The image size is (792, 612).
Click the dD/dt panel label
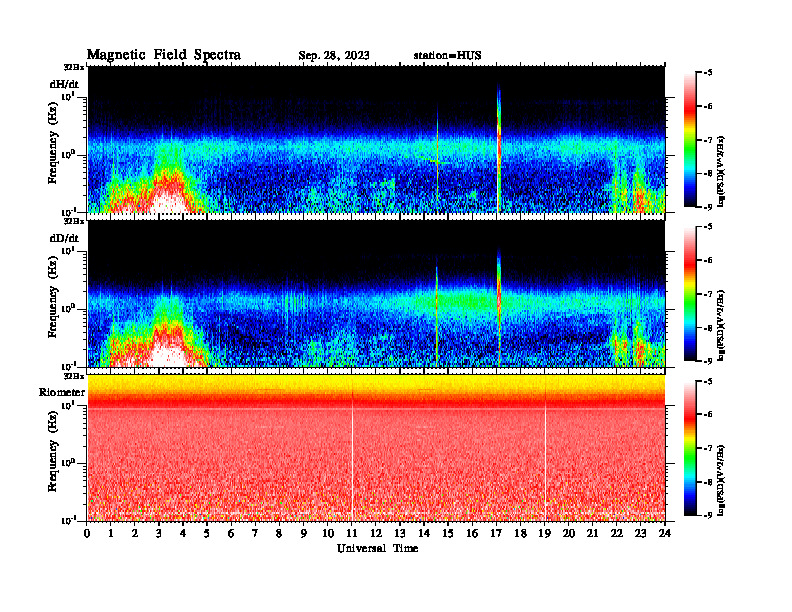coord(64,238)
